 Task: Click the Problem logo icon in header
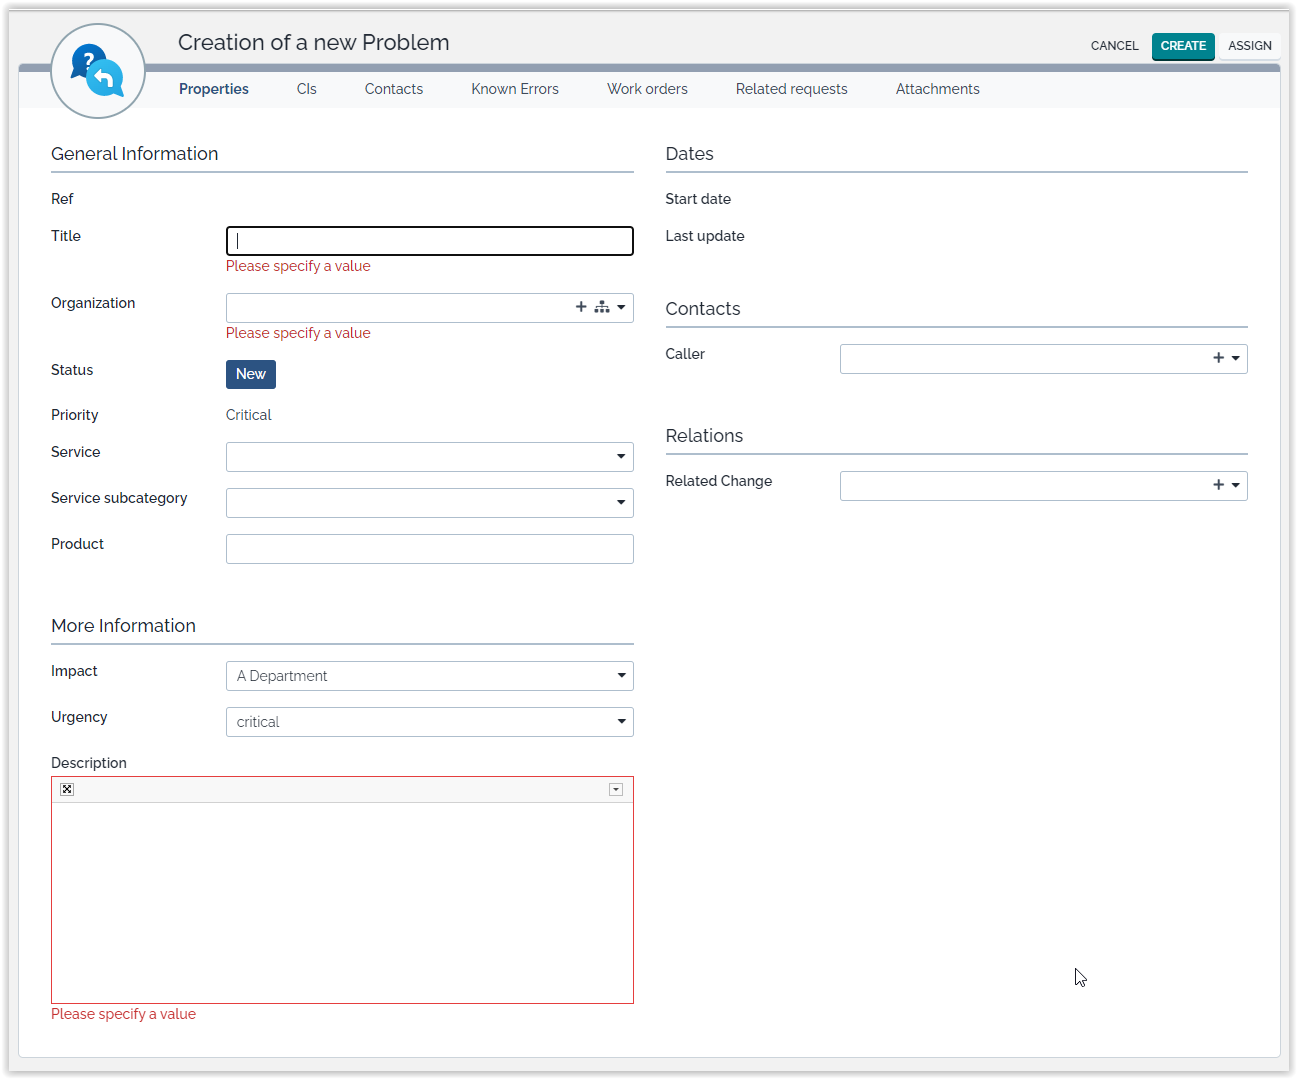pos(98,71)
